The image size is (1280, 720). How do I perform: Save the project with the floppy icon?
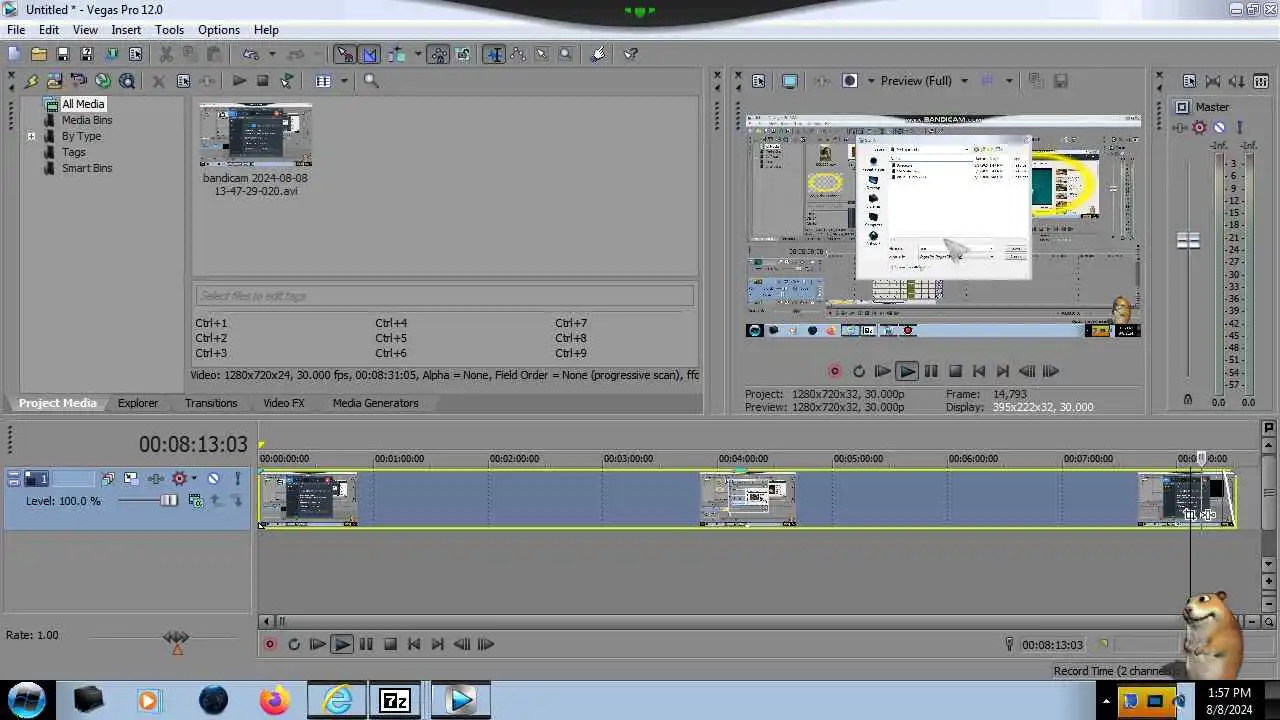coord(62,54)
